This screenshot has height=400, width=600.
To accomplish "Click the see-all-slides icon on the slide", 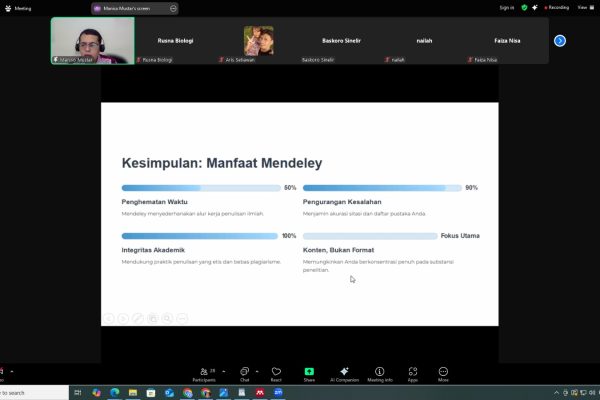I will tap(153, 318).
